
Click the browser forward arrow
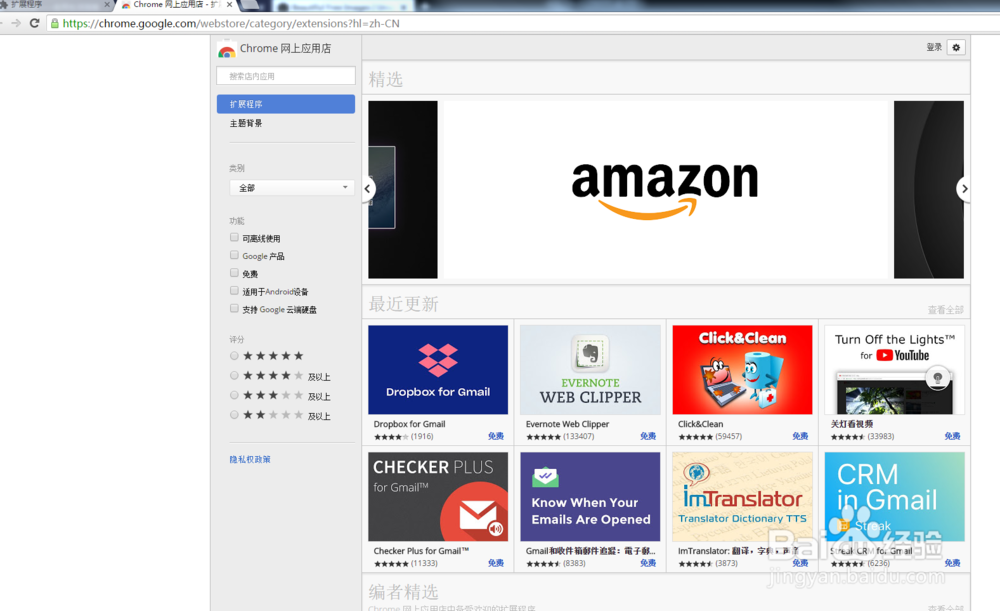[16, 24]
